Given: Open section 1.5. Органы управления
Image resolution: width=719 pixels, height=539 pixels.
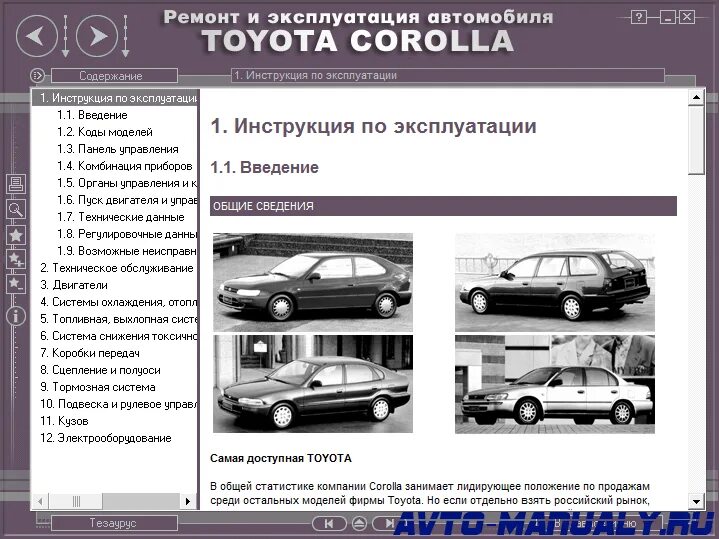Looking at the screenshot, I should coord(127,183).
